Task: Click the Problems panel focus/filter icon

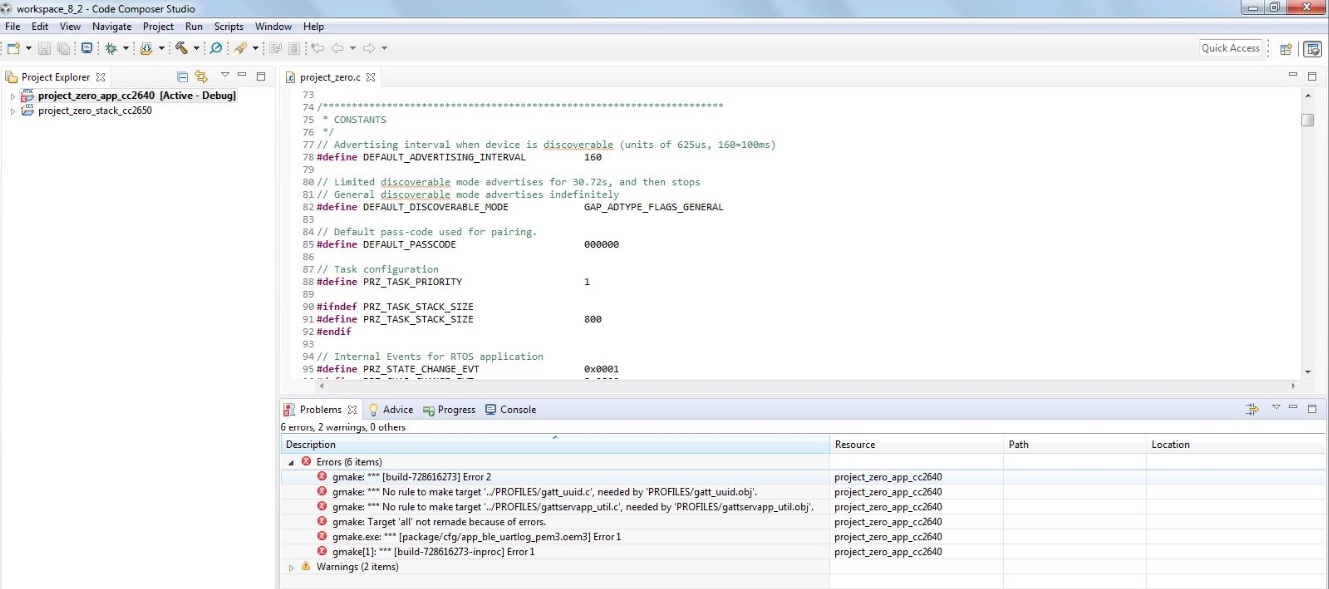Action: pos(1252,409)
